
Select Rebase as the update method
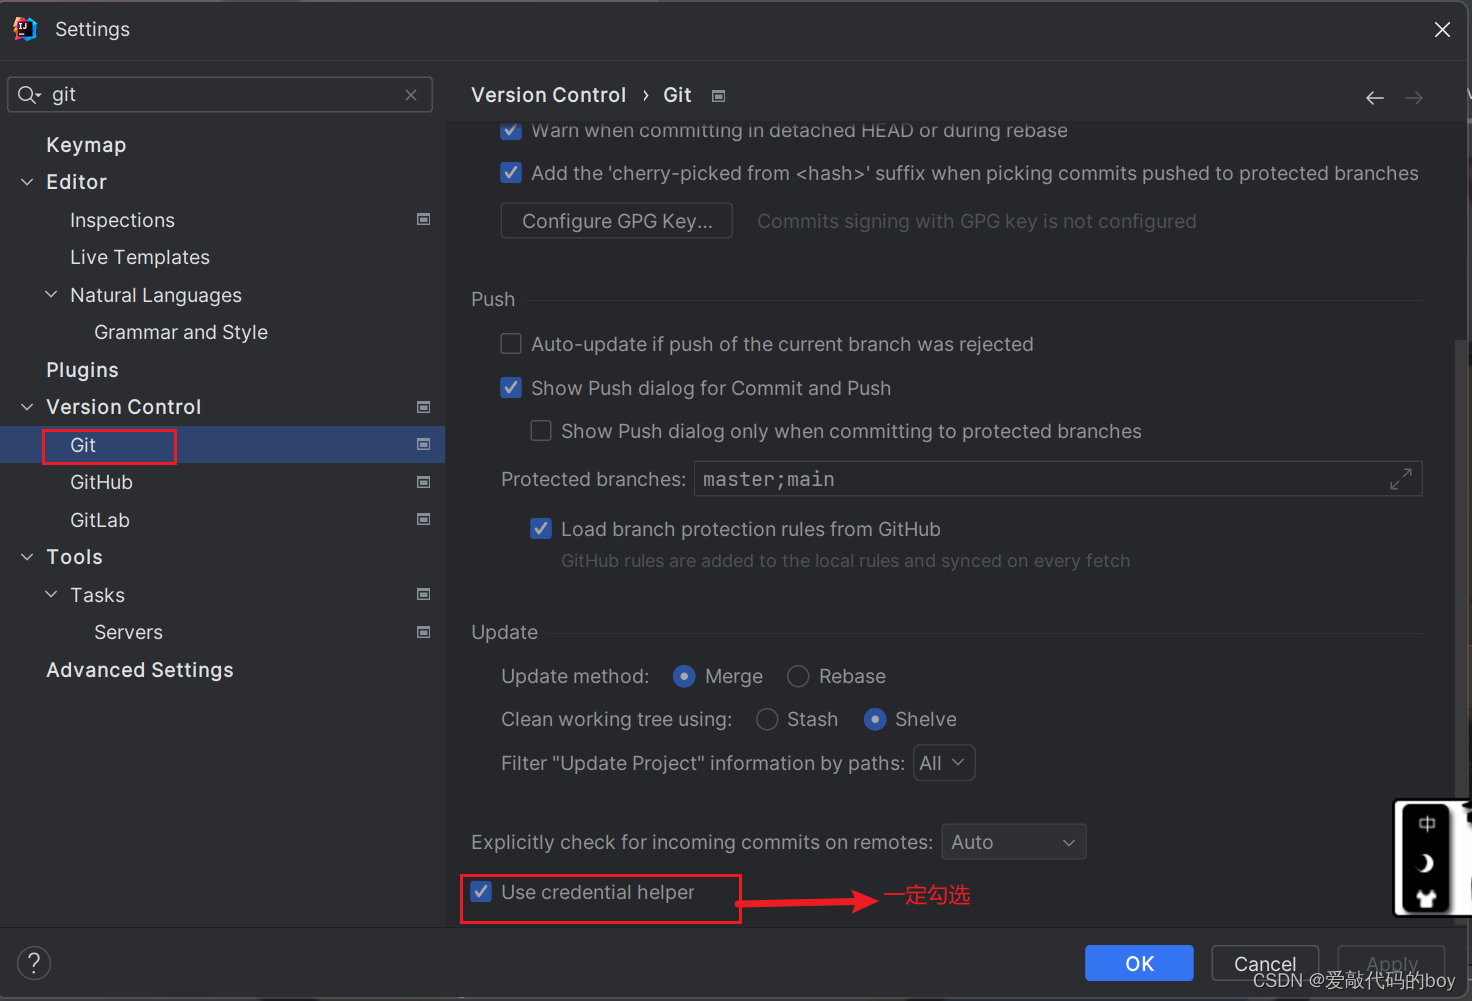798,677
